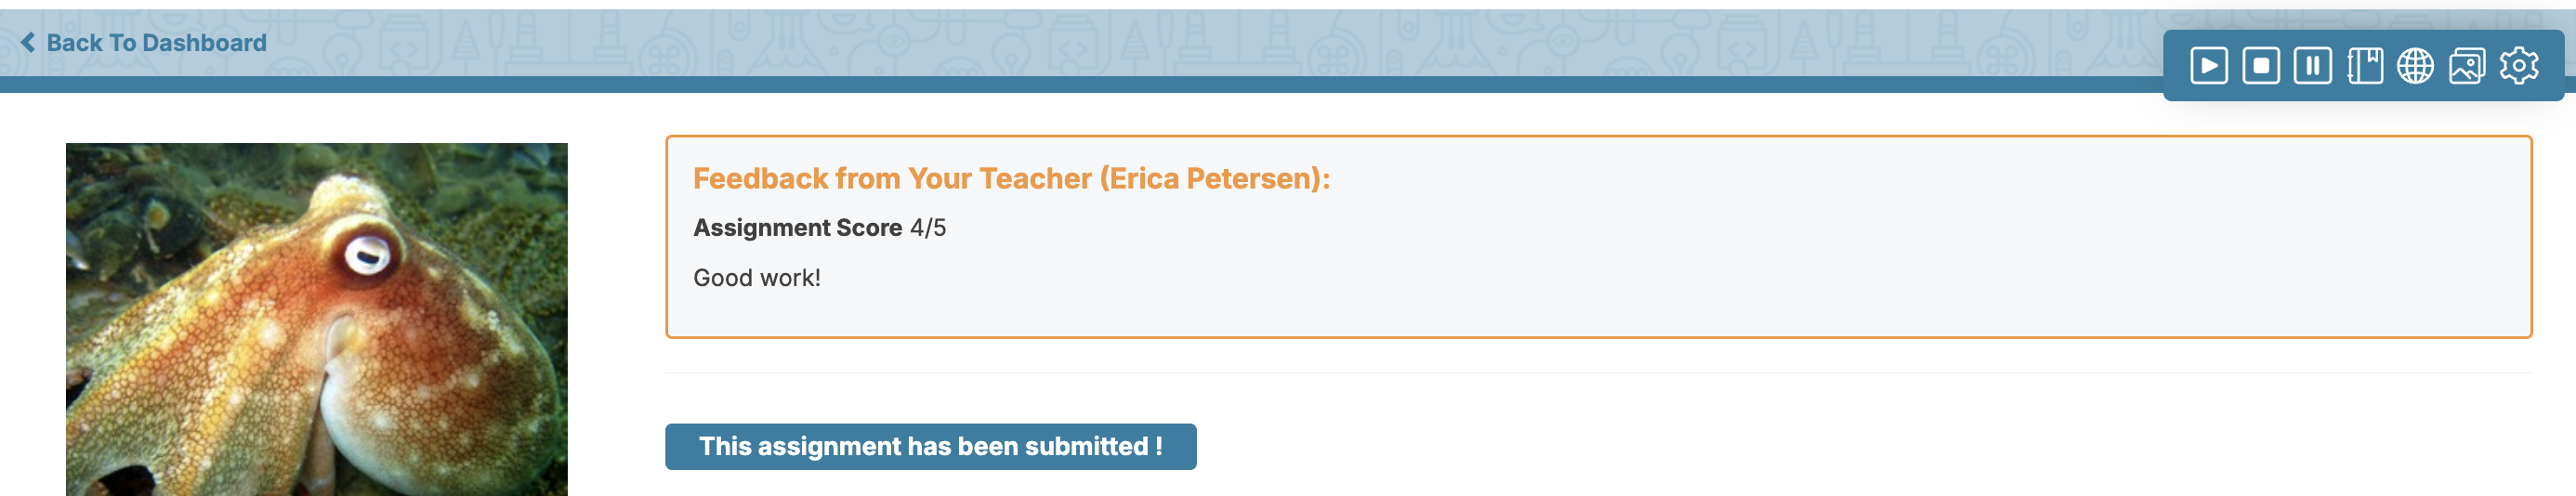This screenshot has width=2576, height=496.
Task: Open the toolbar settings gear
Action: pos(2519,66)
